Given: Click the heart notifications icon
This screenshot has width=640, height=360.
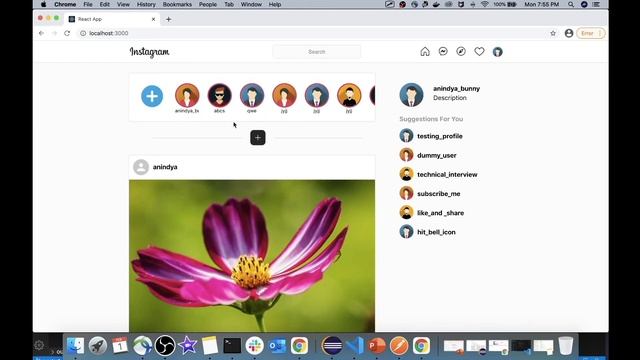Looking at the screenshot, I should [479, 51].
